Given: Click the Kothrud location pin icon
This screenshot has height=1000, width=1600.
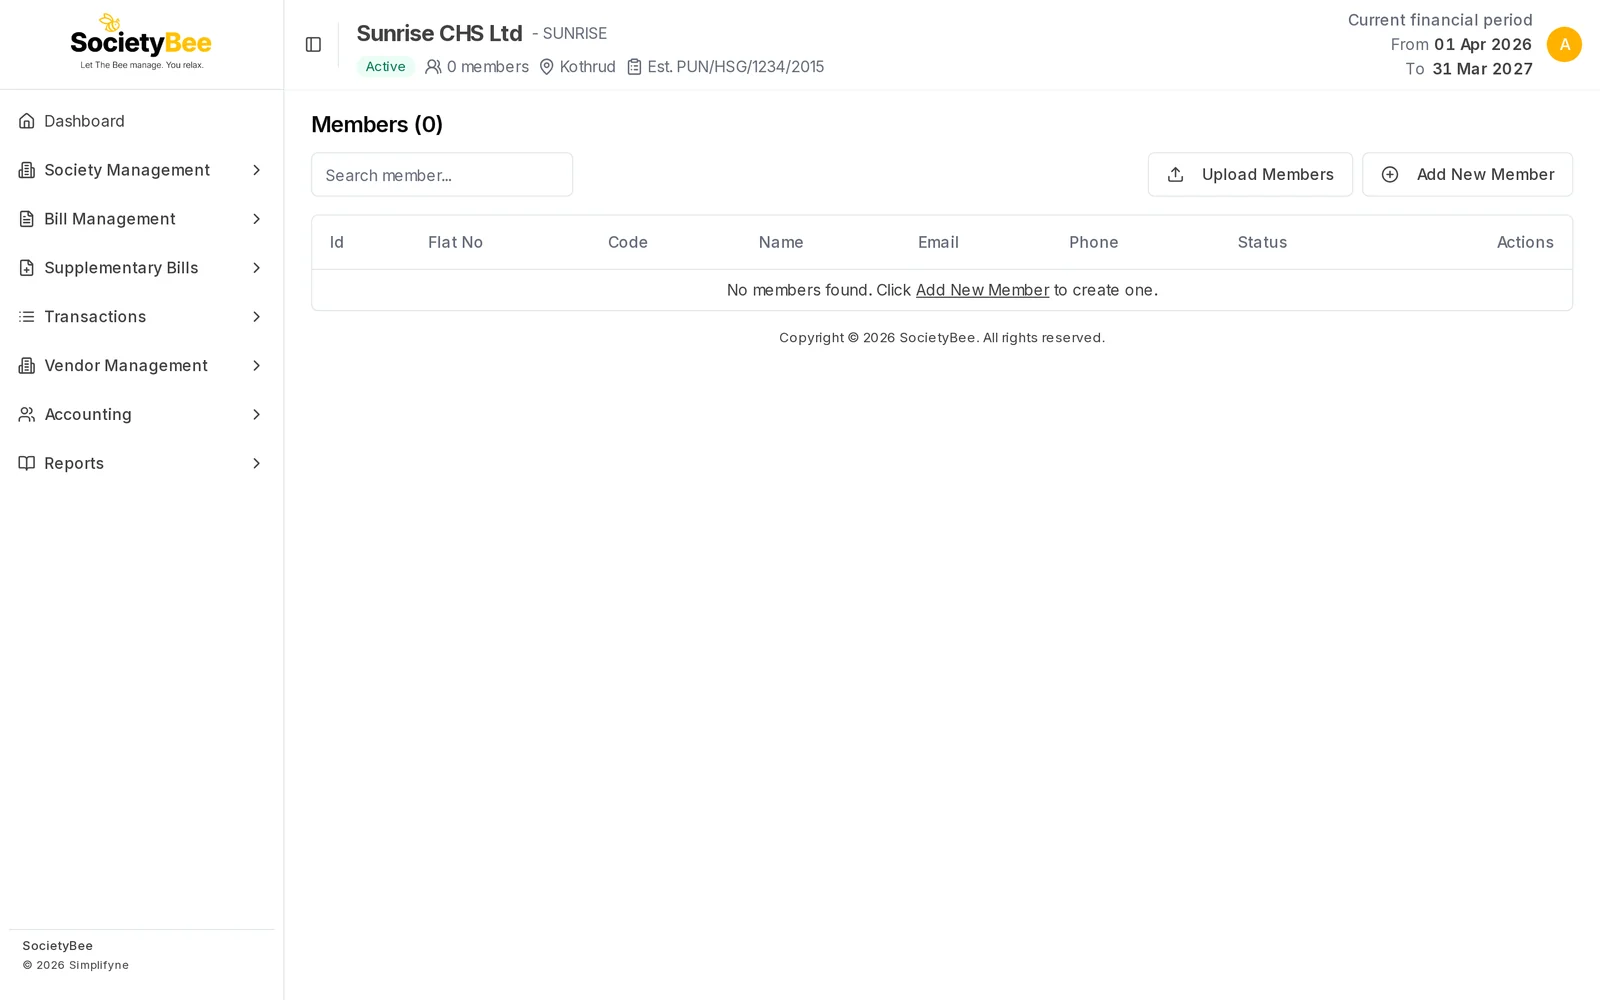Looking at the screenshot, I should point(547,67).
